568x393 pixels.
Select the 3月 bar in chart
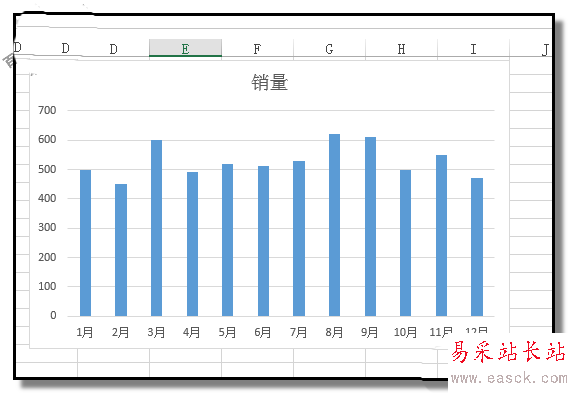pyautogui.click(x=156, y=228)
